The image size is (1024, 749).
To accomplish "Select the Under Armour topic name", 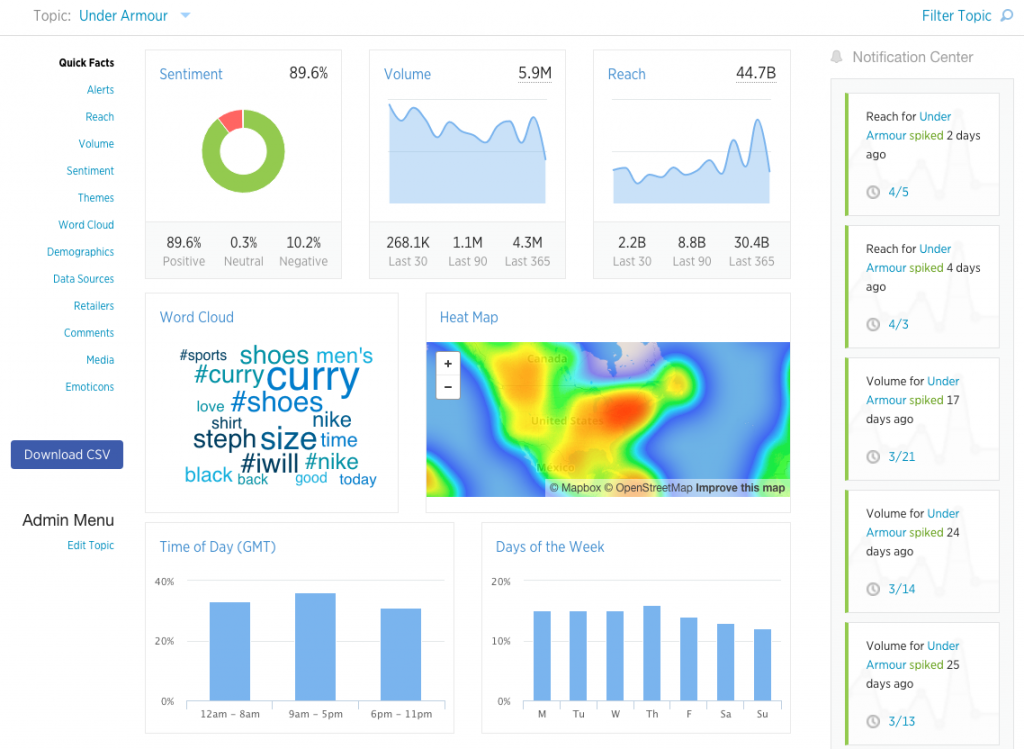I will pyautogui.click(x=123, y=16).
